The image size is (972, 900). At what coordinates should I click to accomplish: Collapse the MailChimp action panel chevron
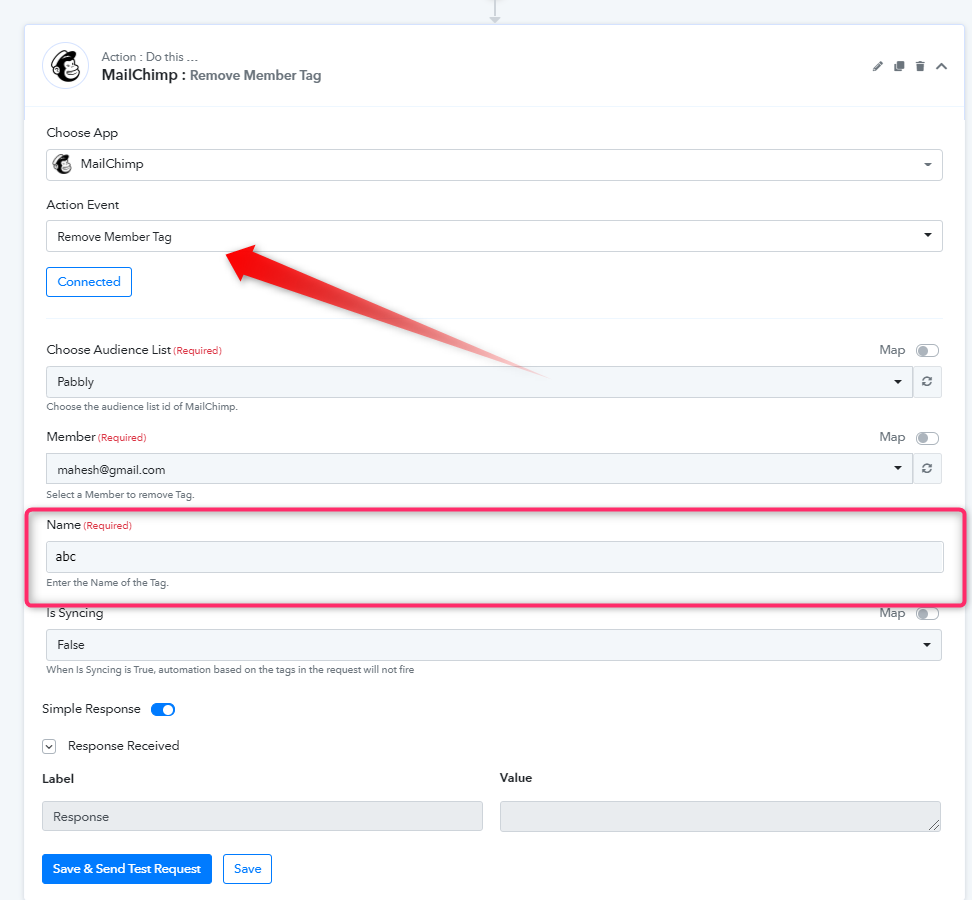(941, 66)
